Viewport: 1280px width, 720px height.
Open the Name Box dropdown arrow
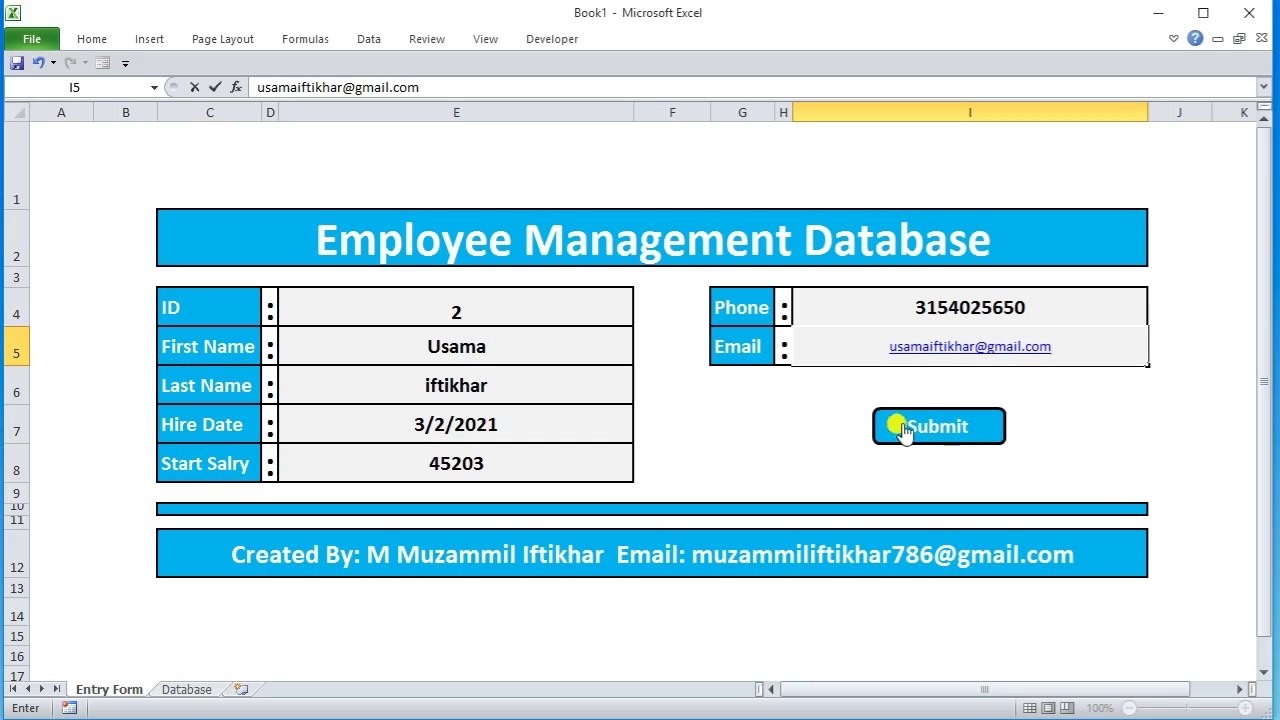154,88
